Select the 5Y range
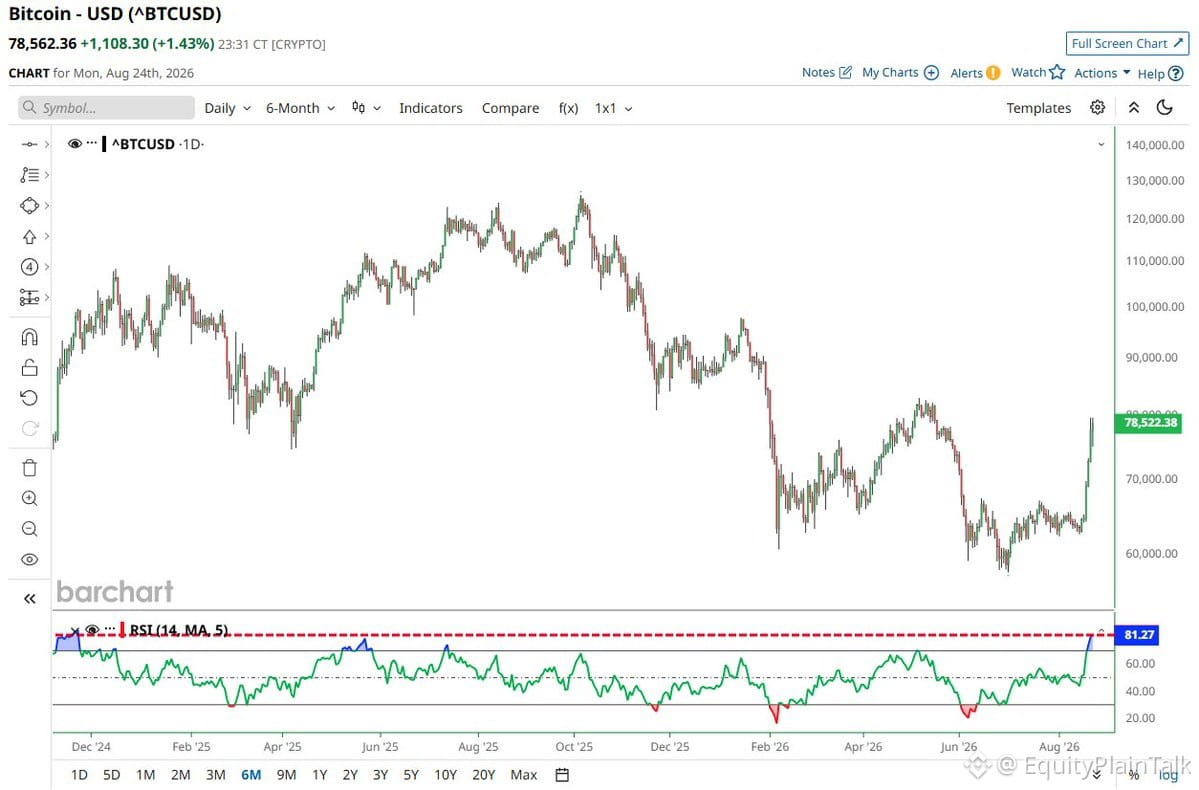Viewport: 1199px width, 790px height. point(411,775)
